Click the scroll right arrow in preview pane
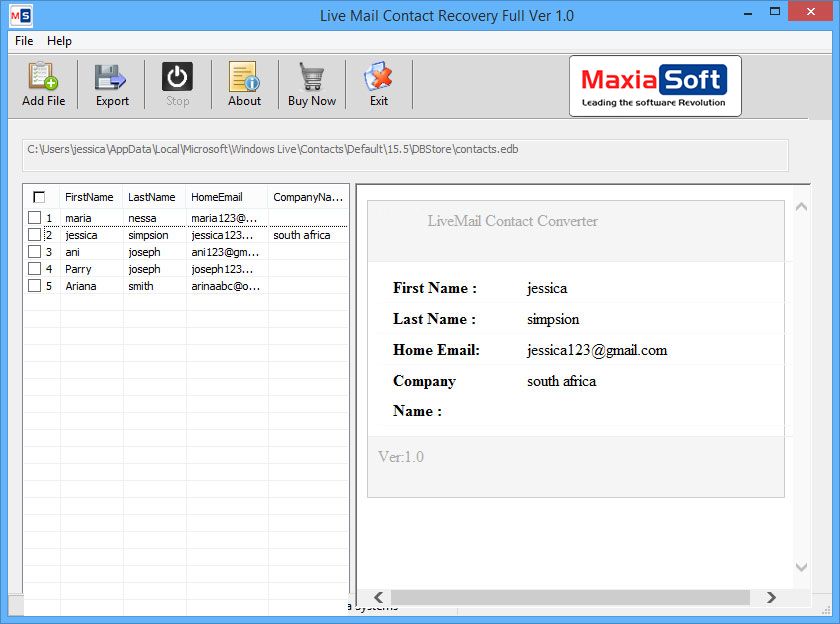 [x=771, y=597]
